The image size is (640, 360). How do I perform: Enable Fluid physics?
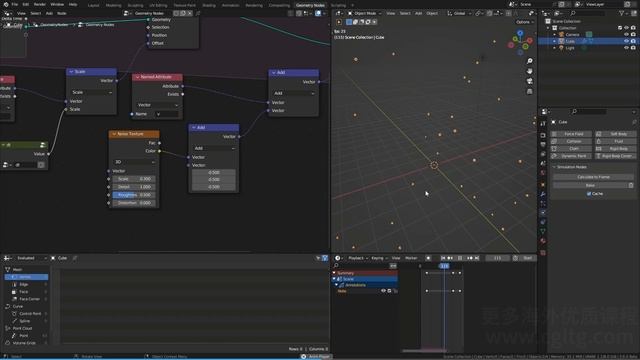616,141
